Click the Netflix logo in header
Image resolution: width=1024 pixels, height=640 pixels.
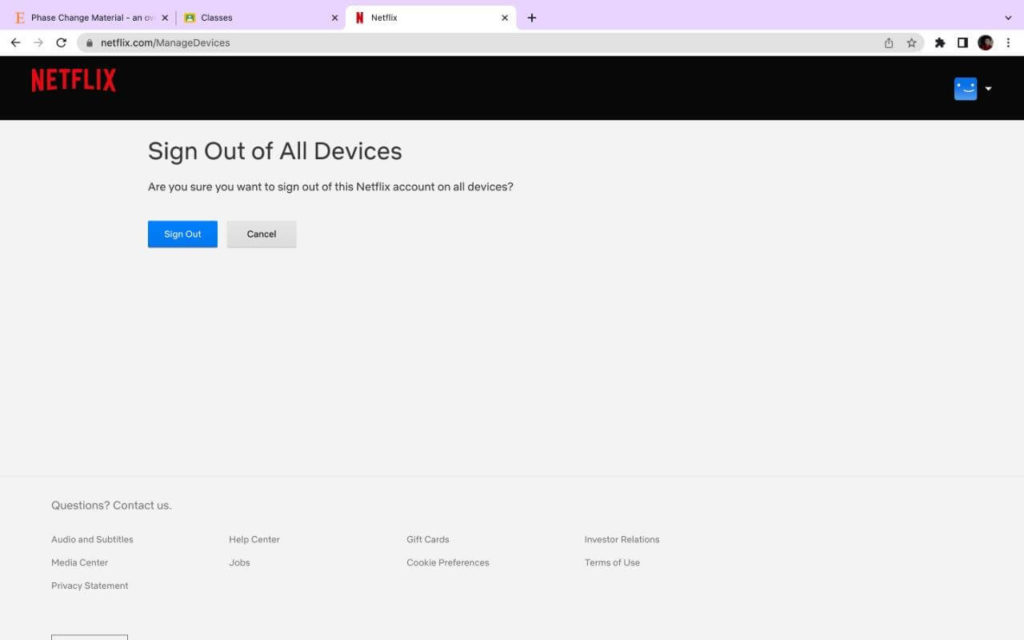click(74, 80)
